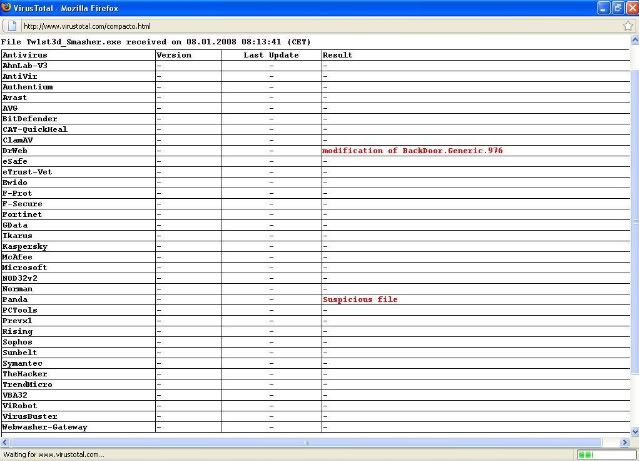Click the DrWeb result 'modification of BackDoor.Generic.976'
The width and height of the screenshot is (639, 461).
[412, 150]
